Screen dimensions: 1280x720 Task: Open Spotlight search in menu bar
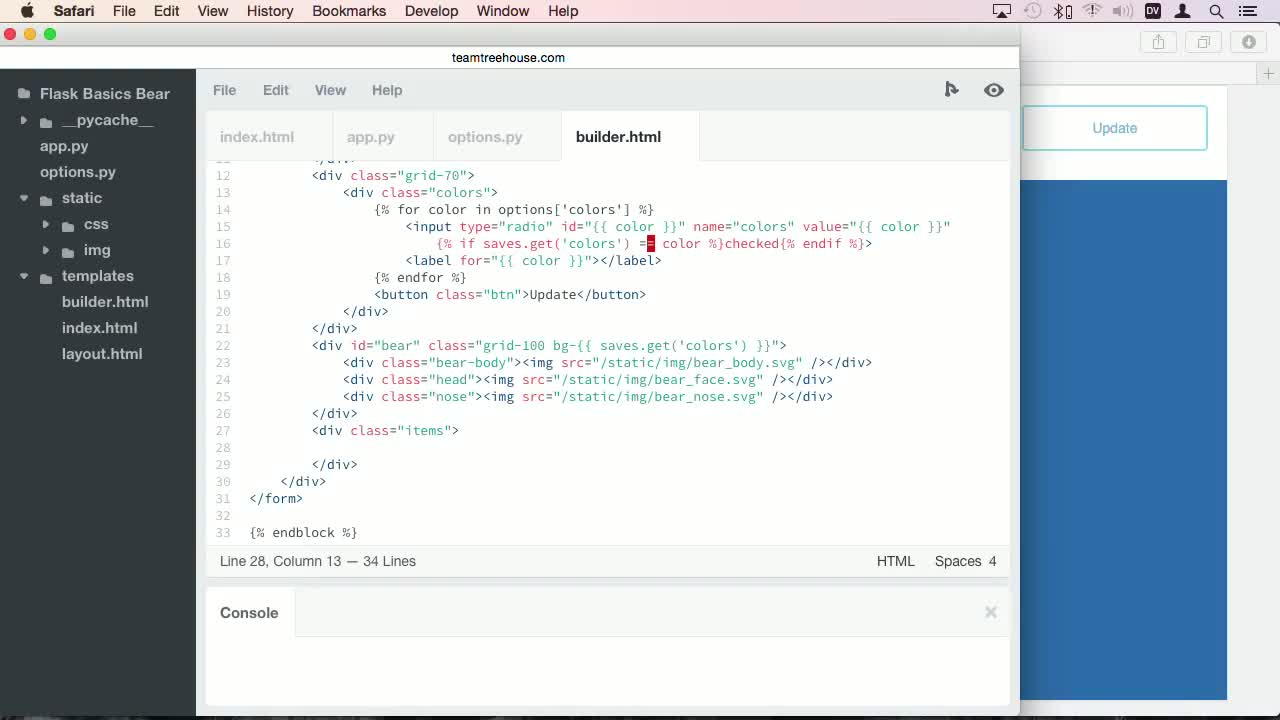click(x=1216, y=11)
